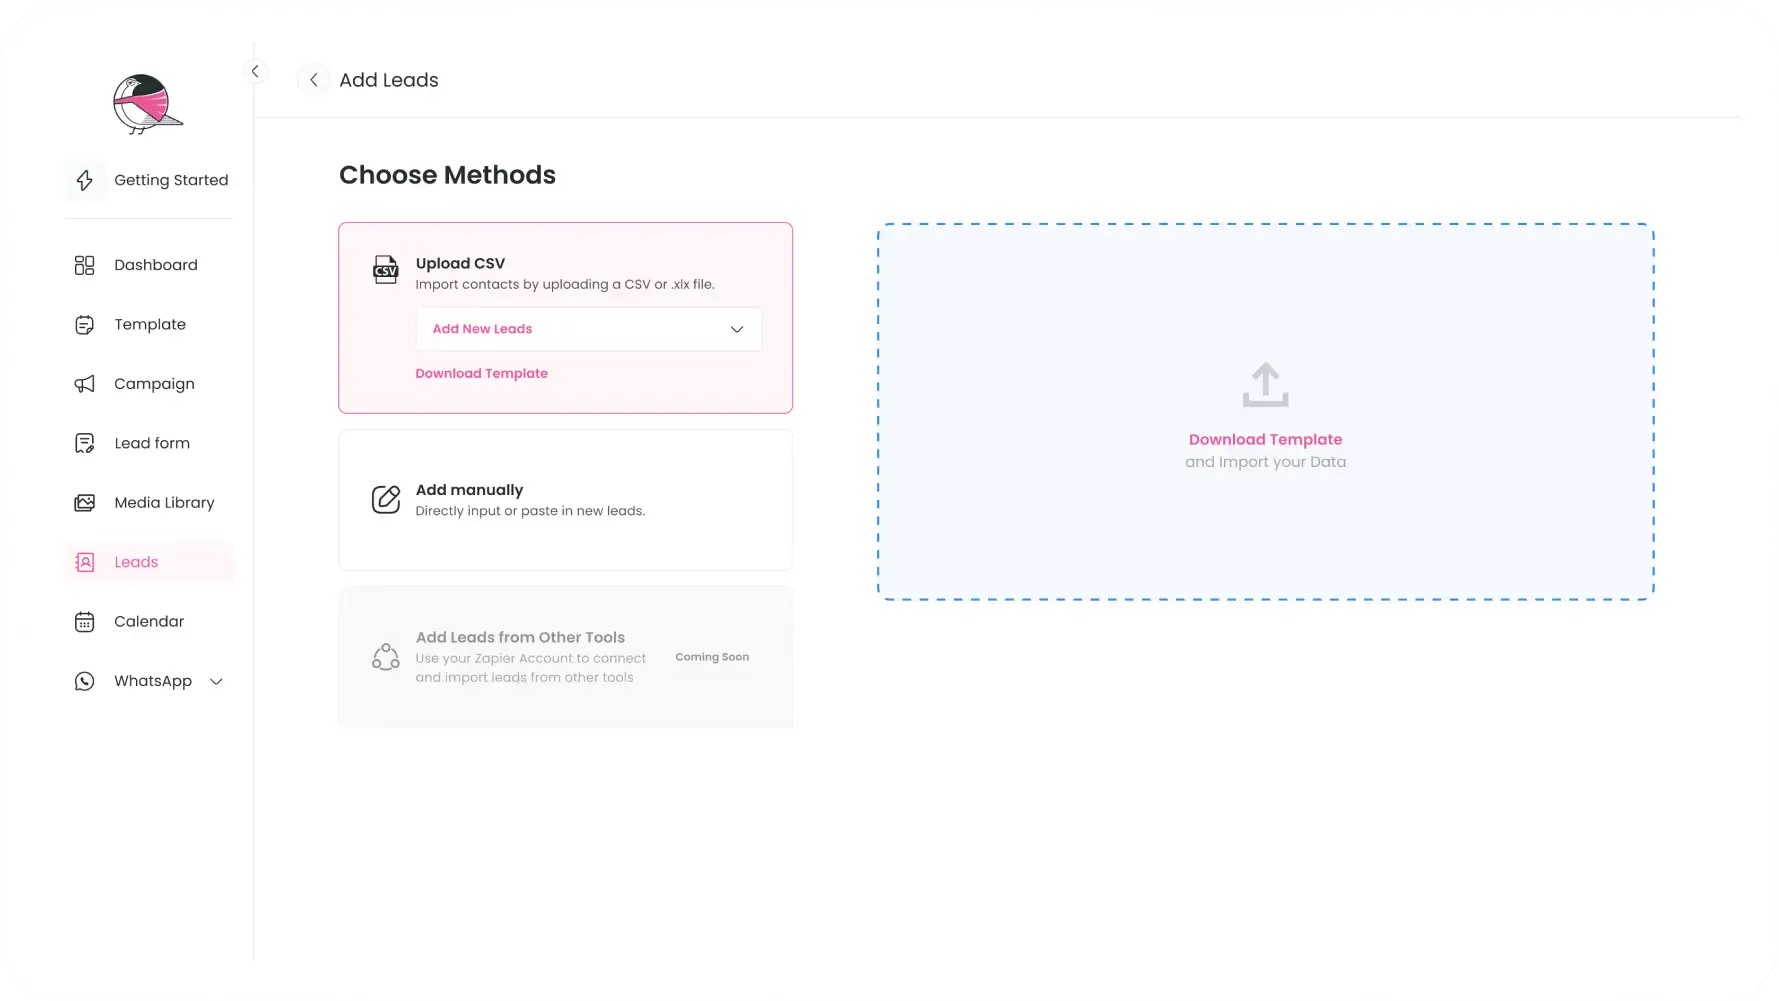Screen dimensions: 1779x1001
Task: Click 'Directly input or paste in new leads' text
Action: (530, 511)
